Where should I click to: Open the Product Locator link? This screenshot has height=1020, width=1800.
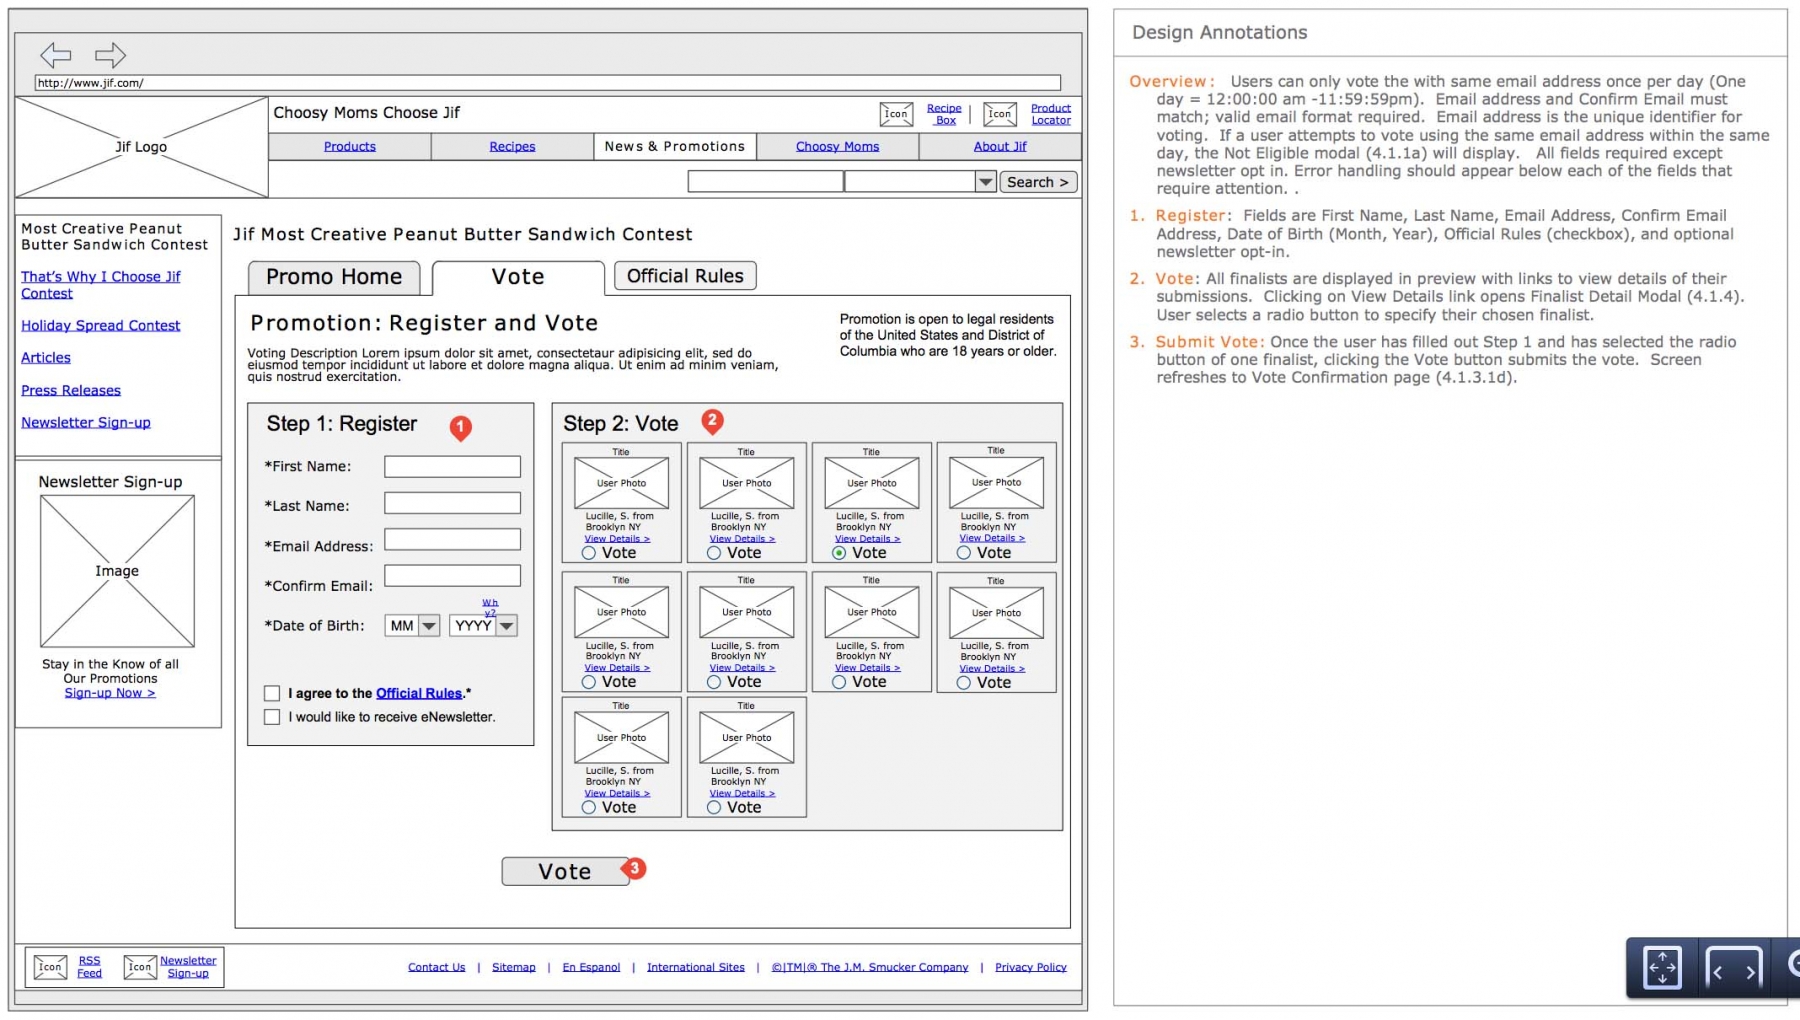(1051, 114)
